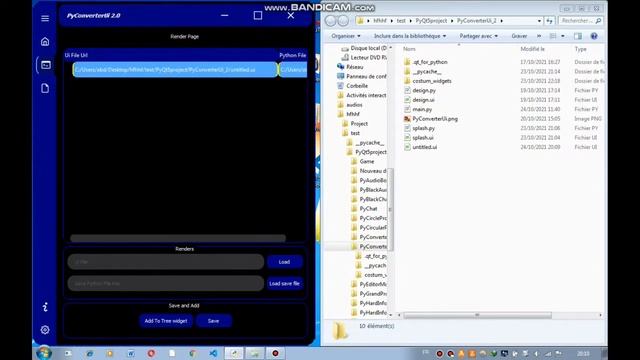Select the .qt_for_python folder
The width and height of the screenshot is (640, 360).
click(429, 62)
